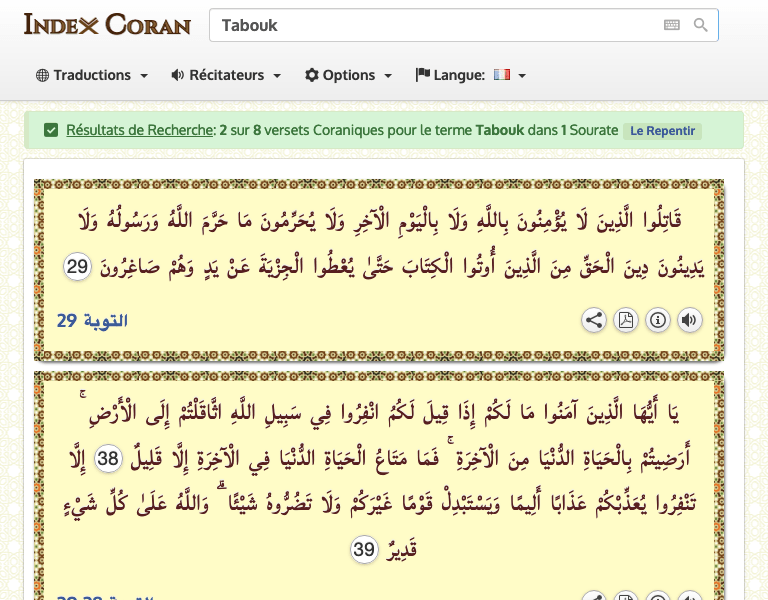The image size is (768, 600).
Task: Open the Récitateurs dropdown
Action: click(x=226, y=75)
